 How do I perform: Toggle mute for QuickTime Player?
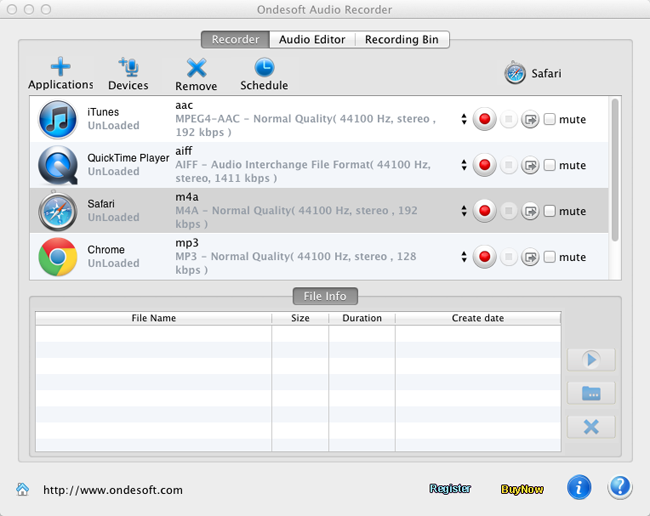point(549,165)
